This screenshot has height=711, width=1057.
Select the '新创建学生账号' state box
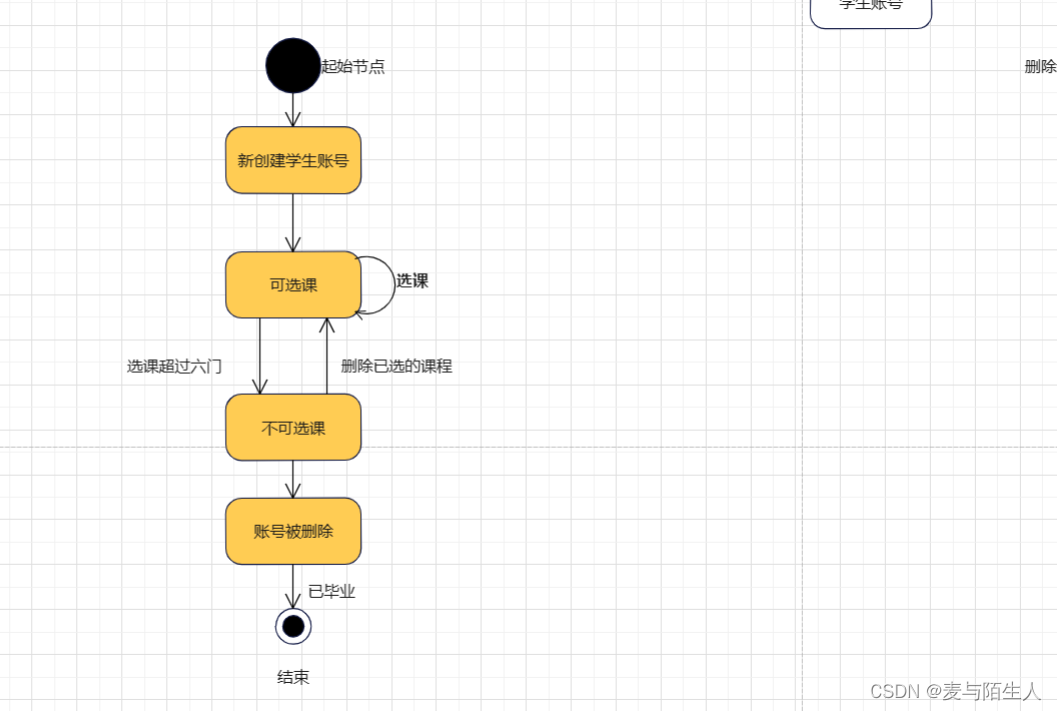(293, 160)
